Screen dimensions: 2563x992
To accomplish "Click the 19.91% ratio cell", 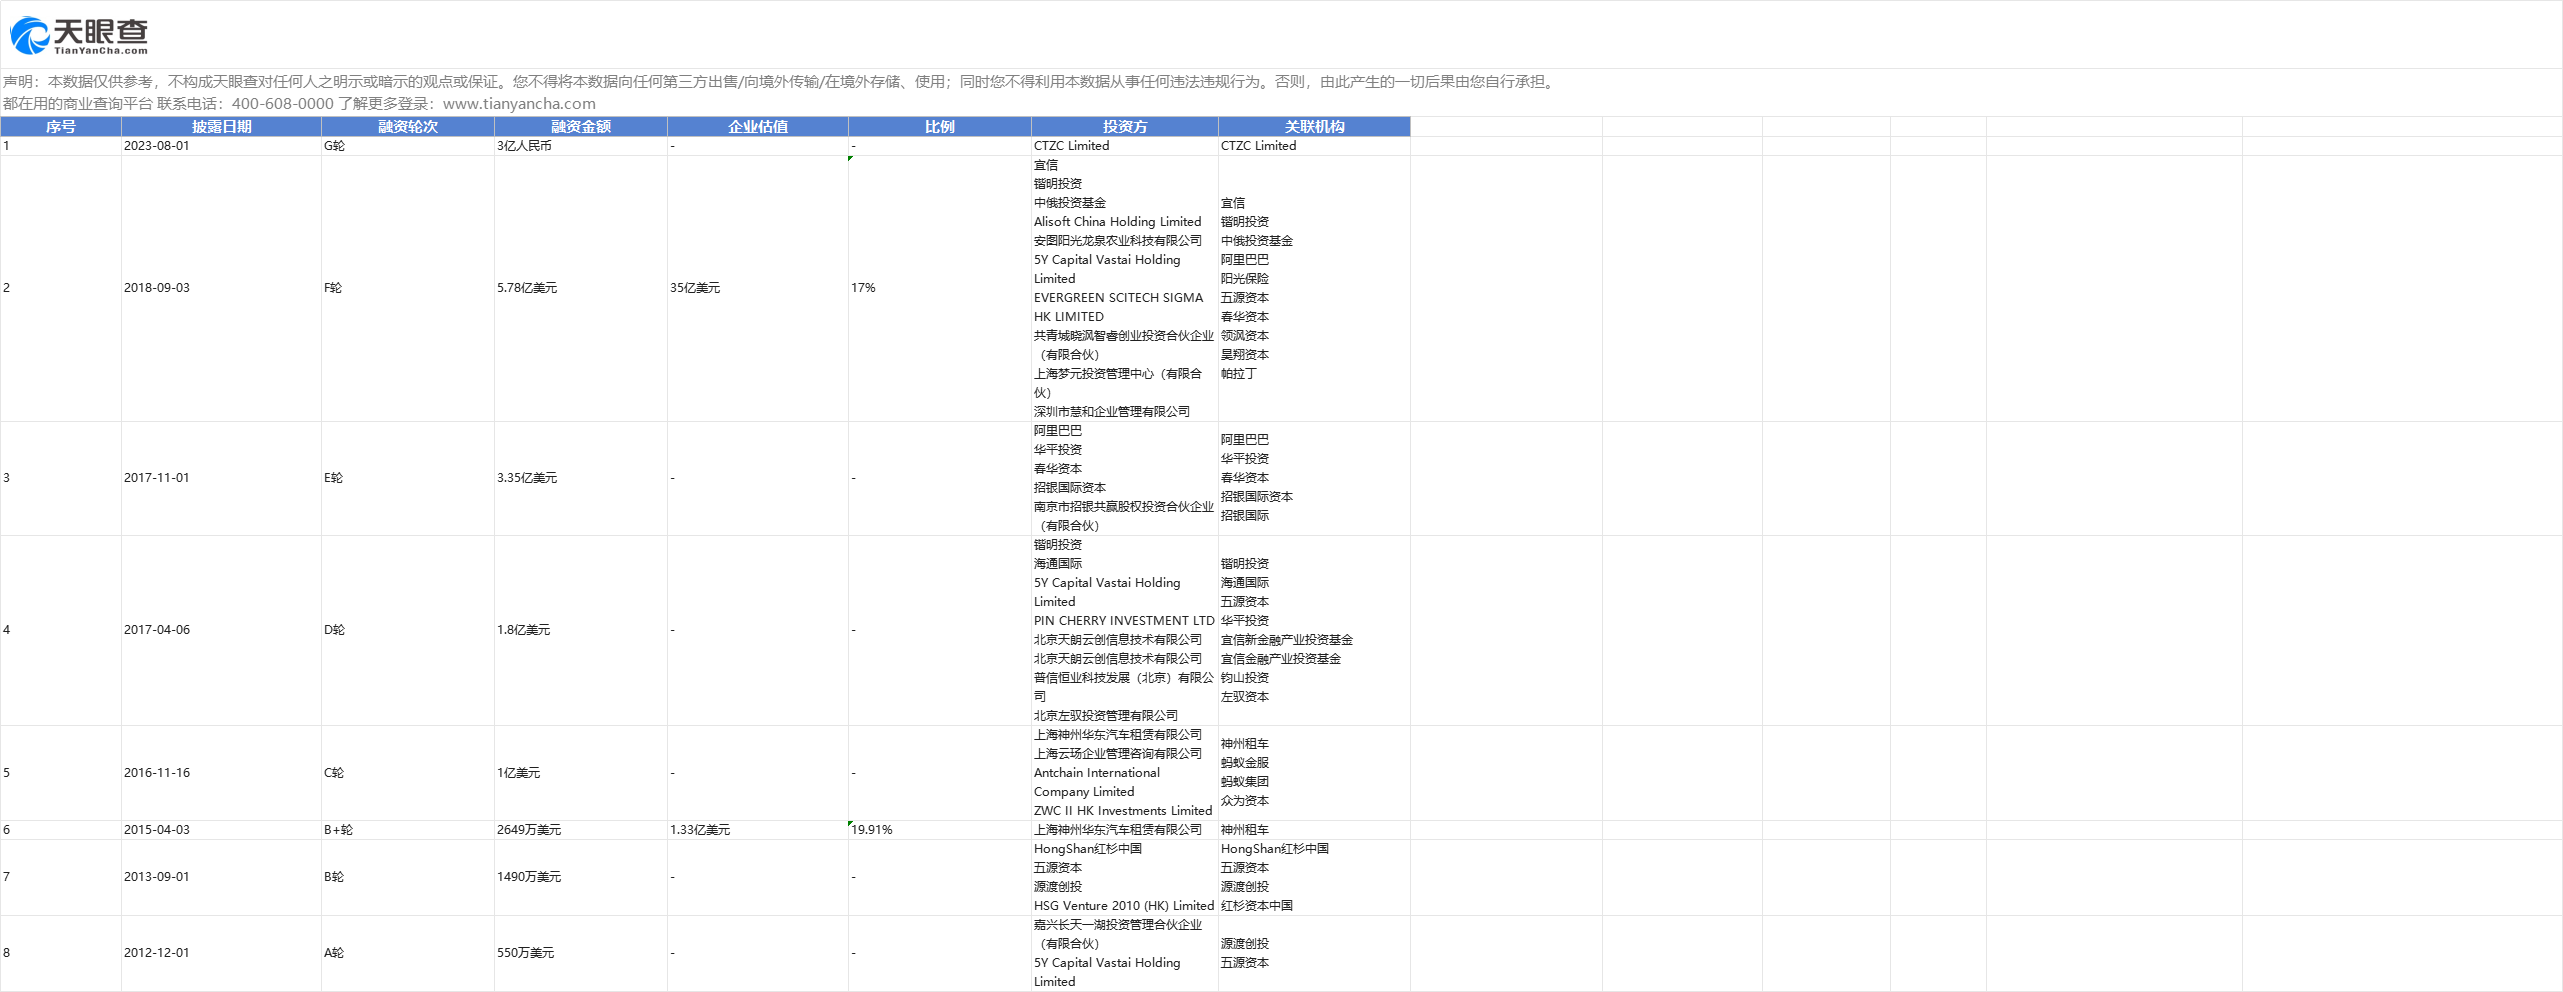I will click(940, 830).
